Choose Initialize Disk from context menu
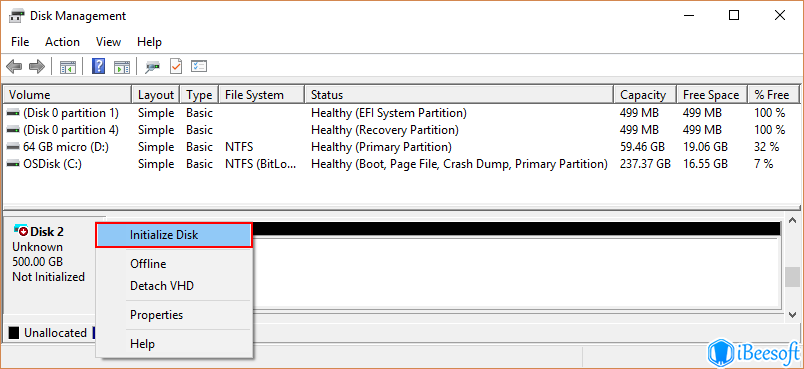Viewport: 804px width, 369px height. point(174,235)
